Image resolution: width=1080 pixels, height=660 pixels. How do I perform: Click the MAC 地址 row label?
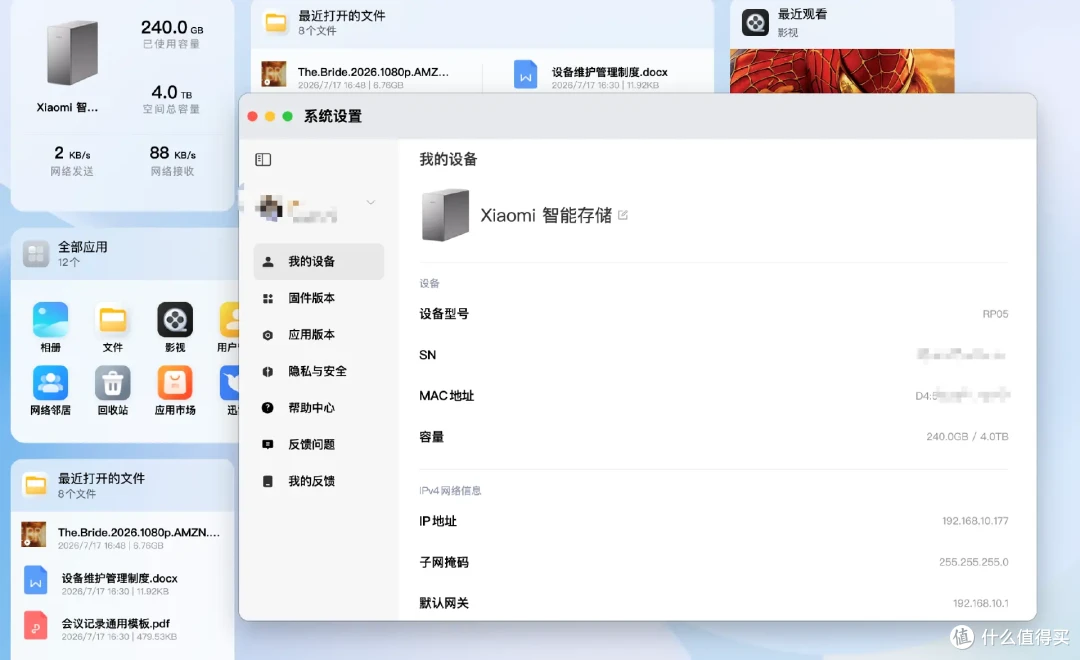[x=446, y=396]
